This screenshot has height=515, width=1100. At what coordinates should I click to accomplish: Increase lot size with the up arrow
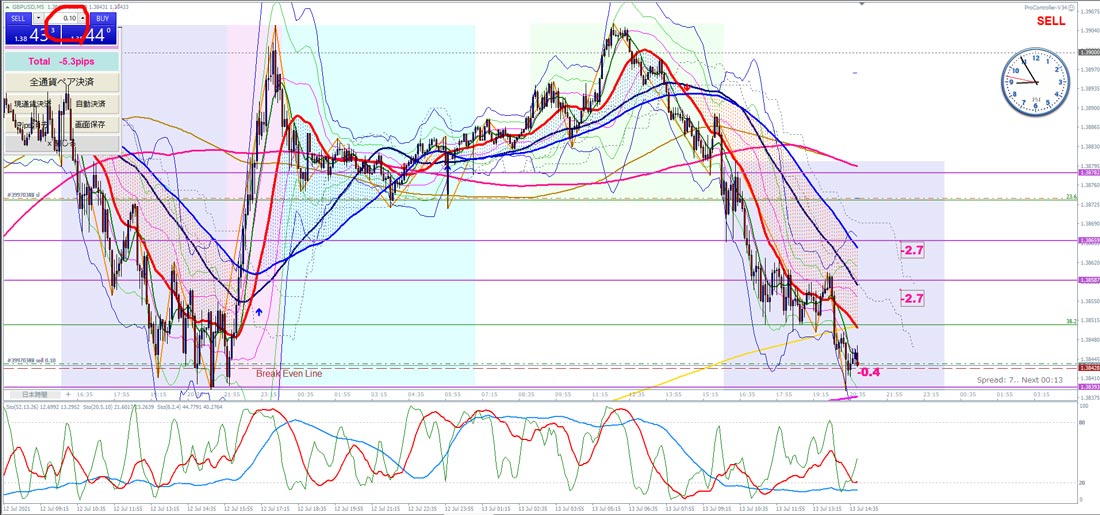pos(83,18)
